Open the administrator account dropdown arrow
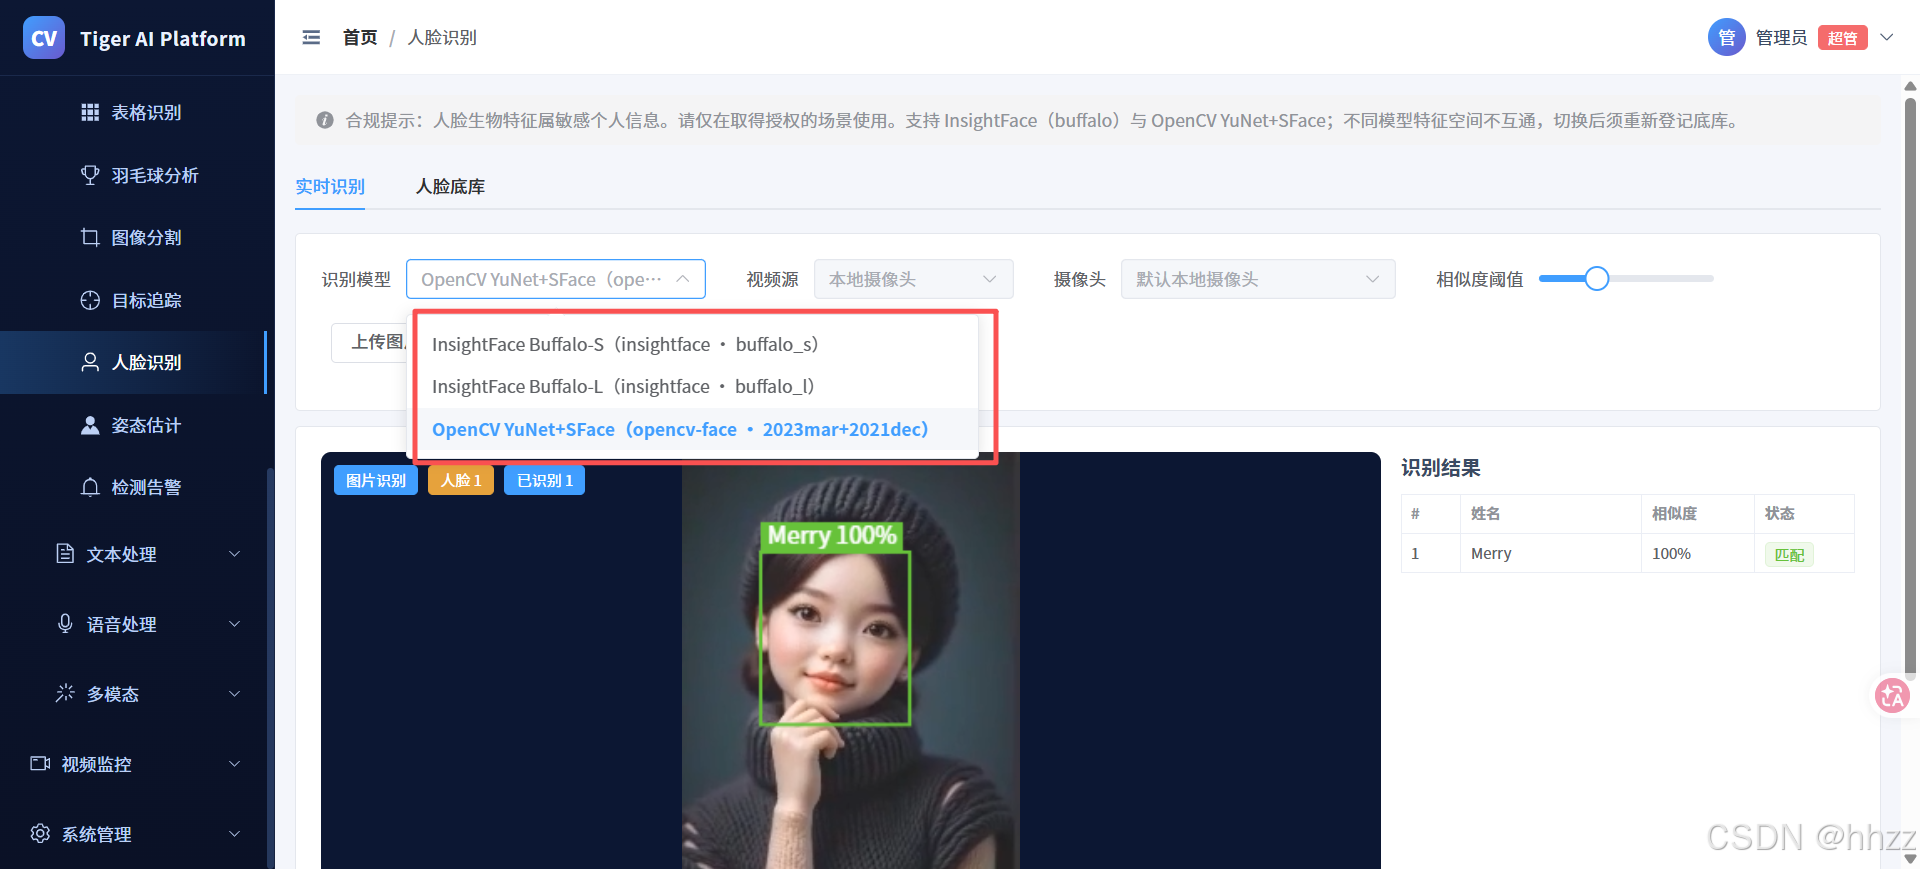The height and width of the screenshot is (869, 1920). [1887, 38]
